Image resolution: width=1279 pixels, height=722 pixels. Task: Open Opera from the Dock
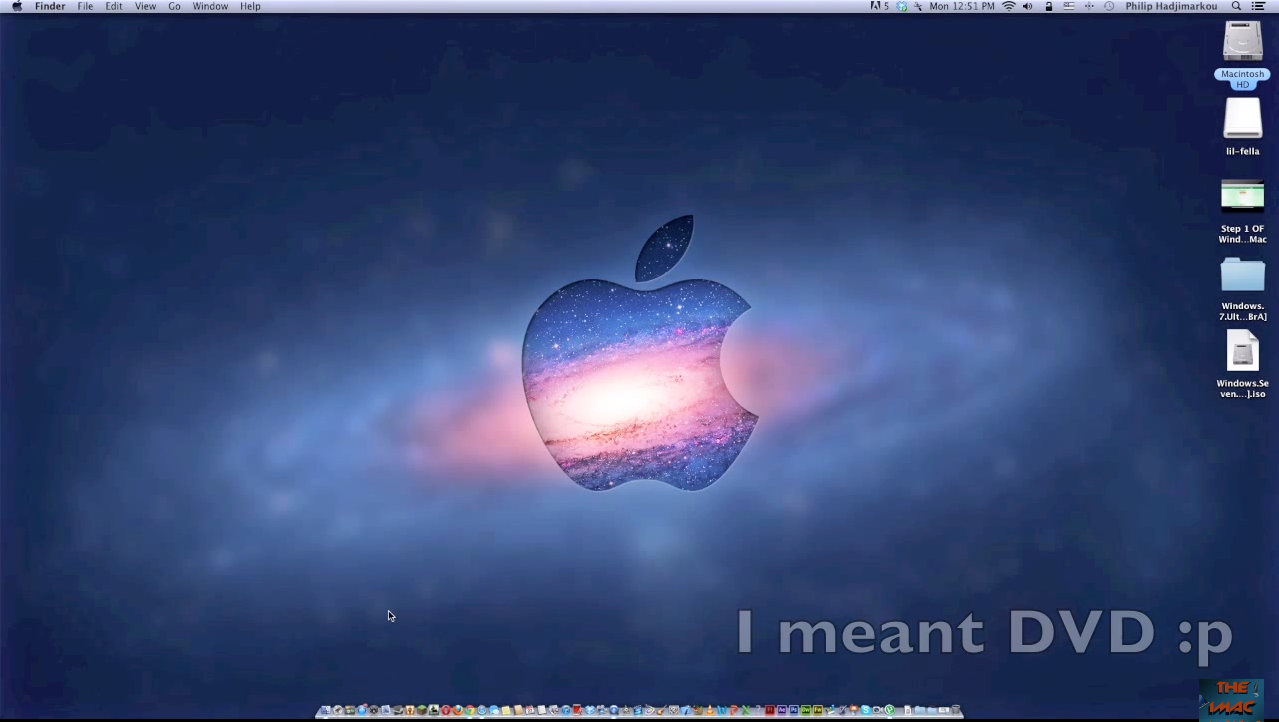click(446, 710)
